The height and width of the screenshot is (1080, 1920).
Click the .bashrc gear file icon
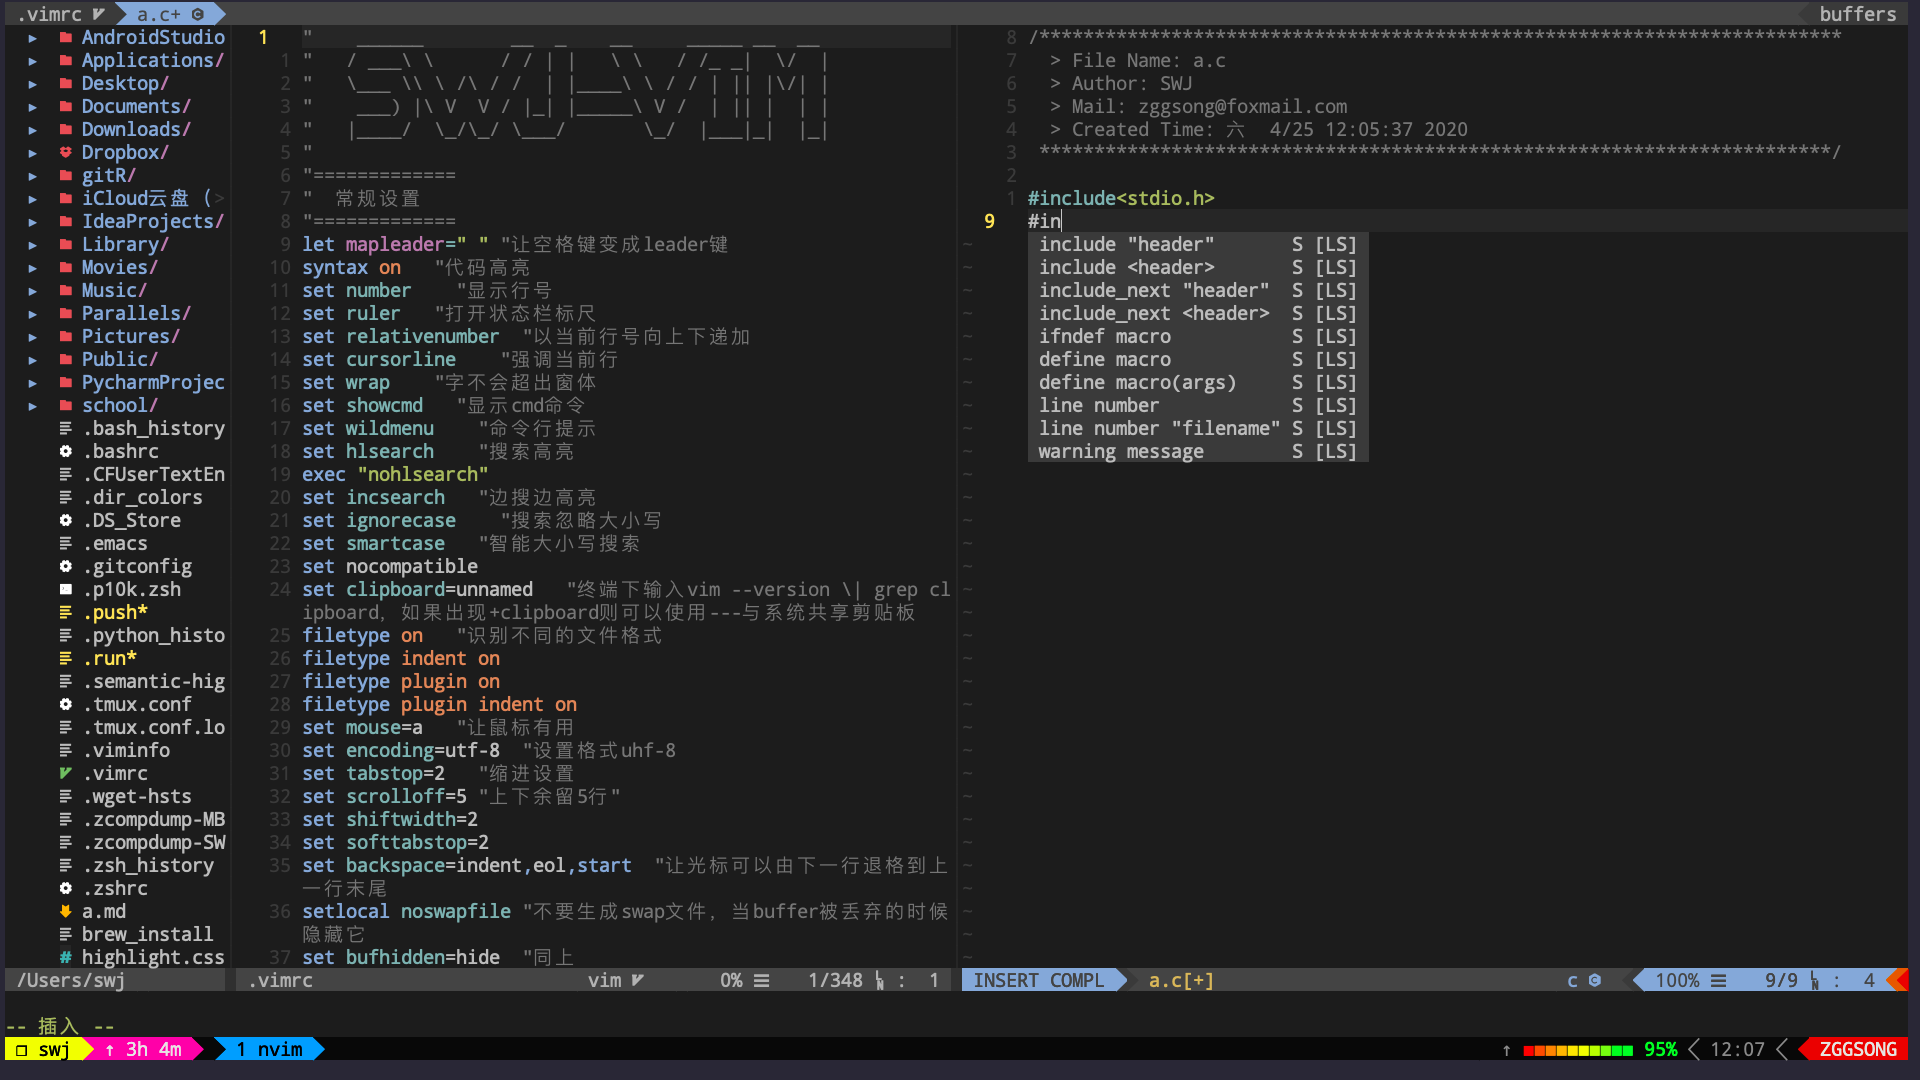click(x=65, y=451)
